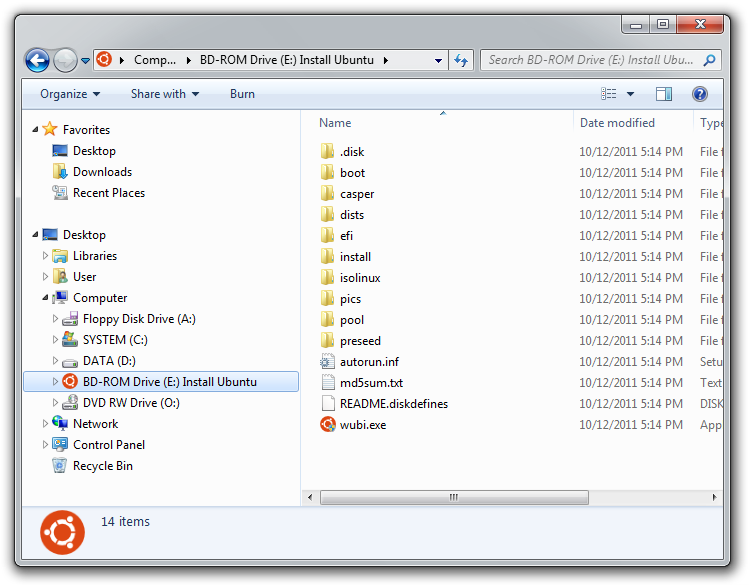Select the install folder icon
This screenshot has width=749, height=585.
click(x=327, y=256)
